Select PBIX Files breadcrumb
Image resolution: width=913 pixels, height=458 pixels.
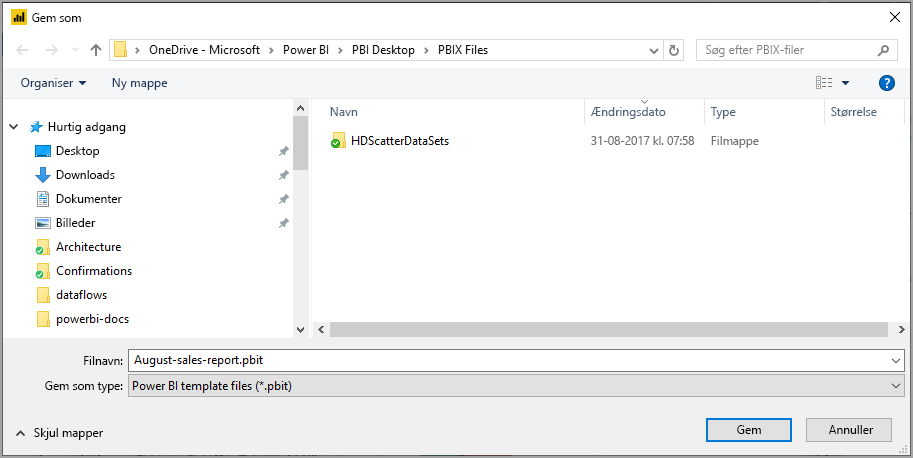(463, 50)
